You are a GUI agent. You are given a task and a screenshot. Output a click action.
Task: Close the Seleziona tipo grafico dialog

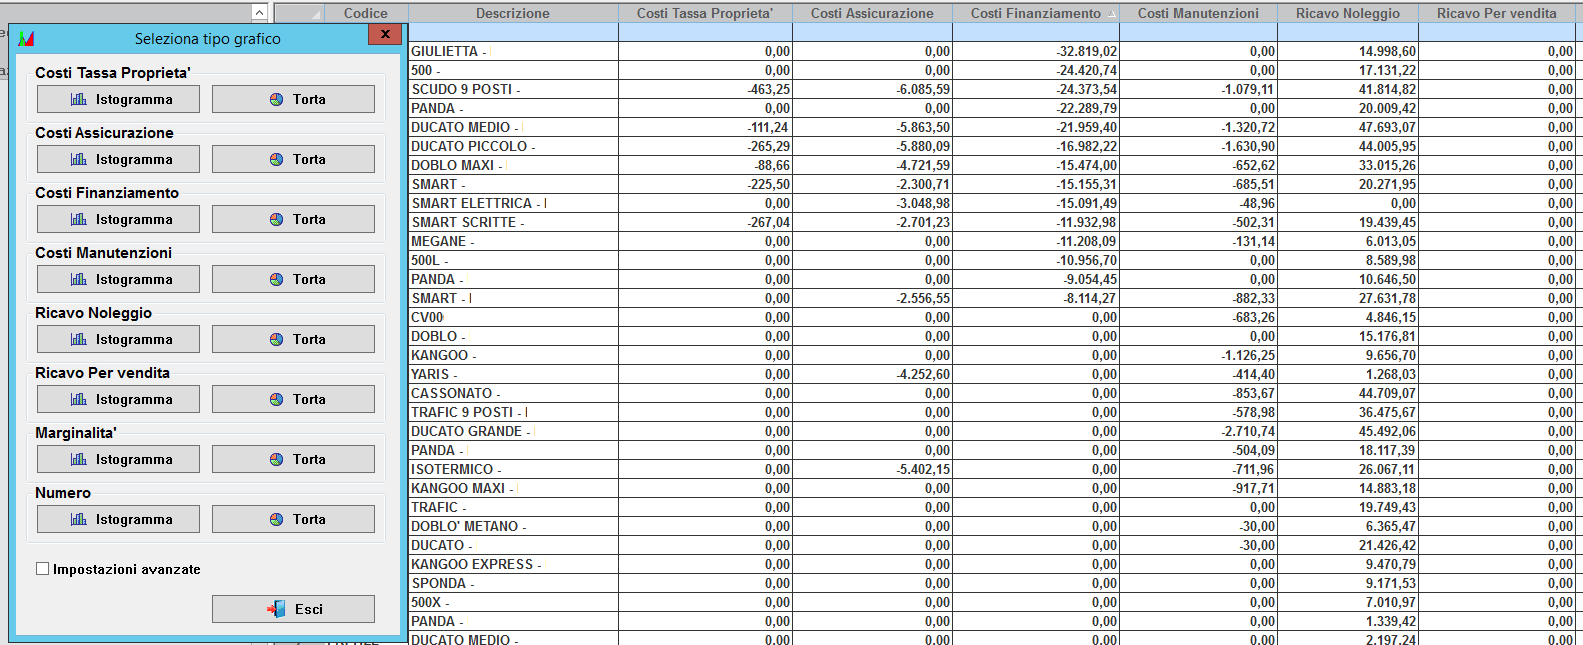[x=384, y=34]
